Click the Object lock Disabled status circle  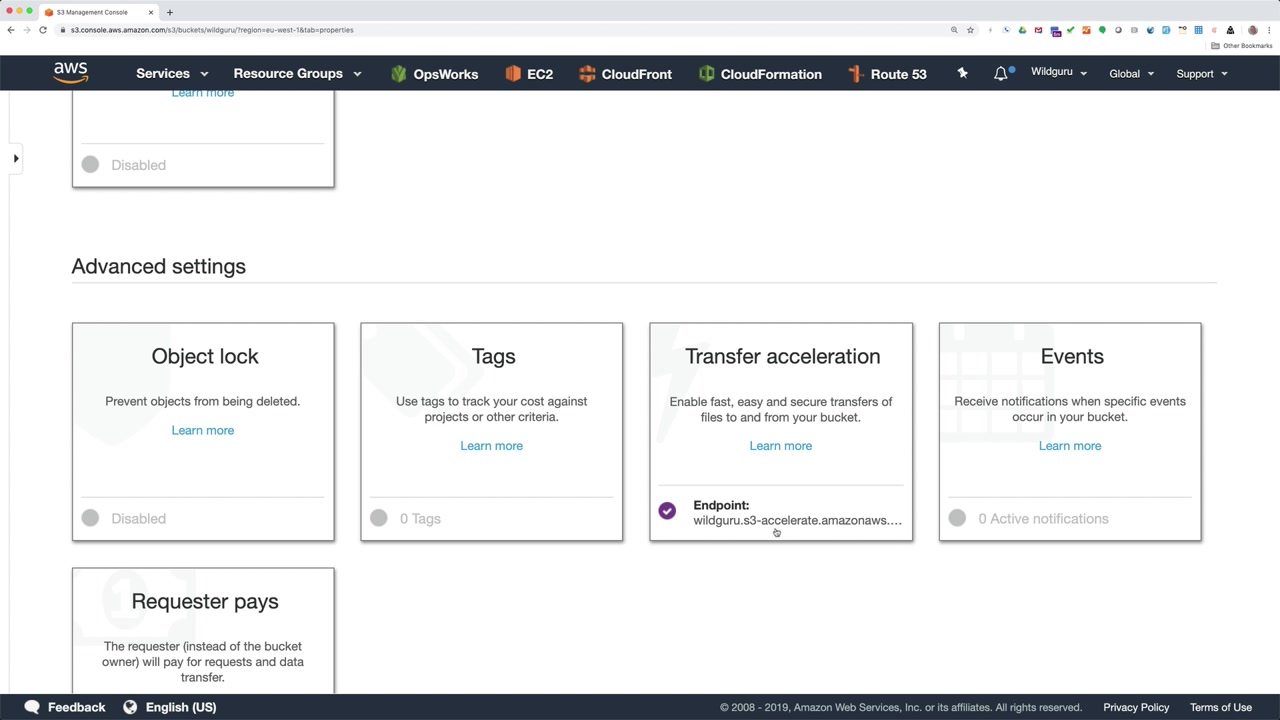pyautogui.click(x=90, y=518)
